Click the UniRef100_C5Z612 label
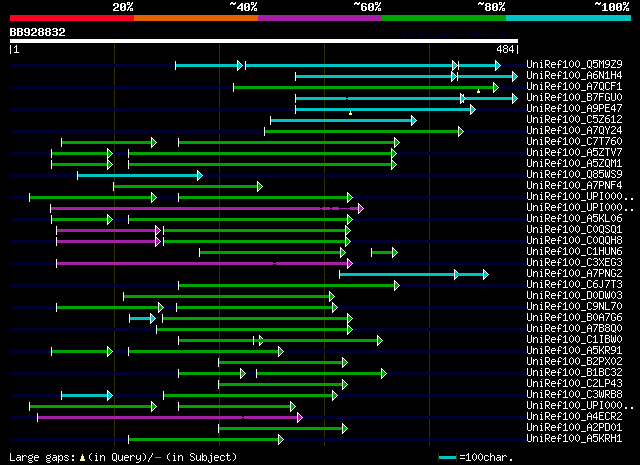The width and height of the screenshot is (640, 465). point(574,119)
